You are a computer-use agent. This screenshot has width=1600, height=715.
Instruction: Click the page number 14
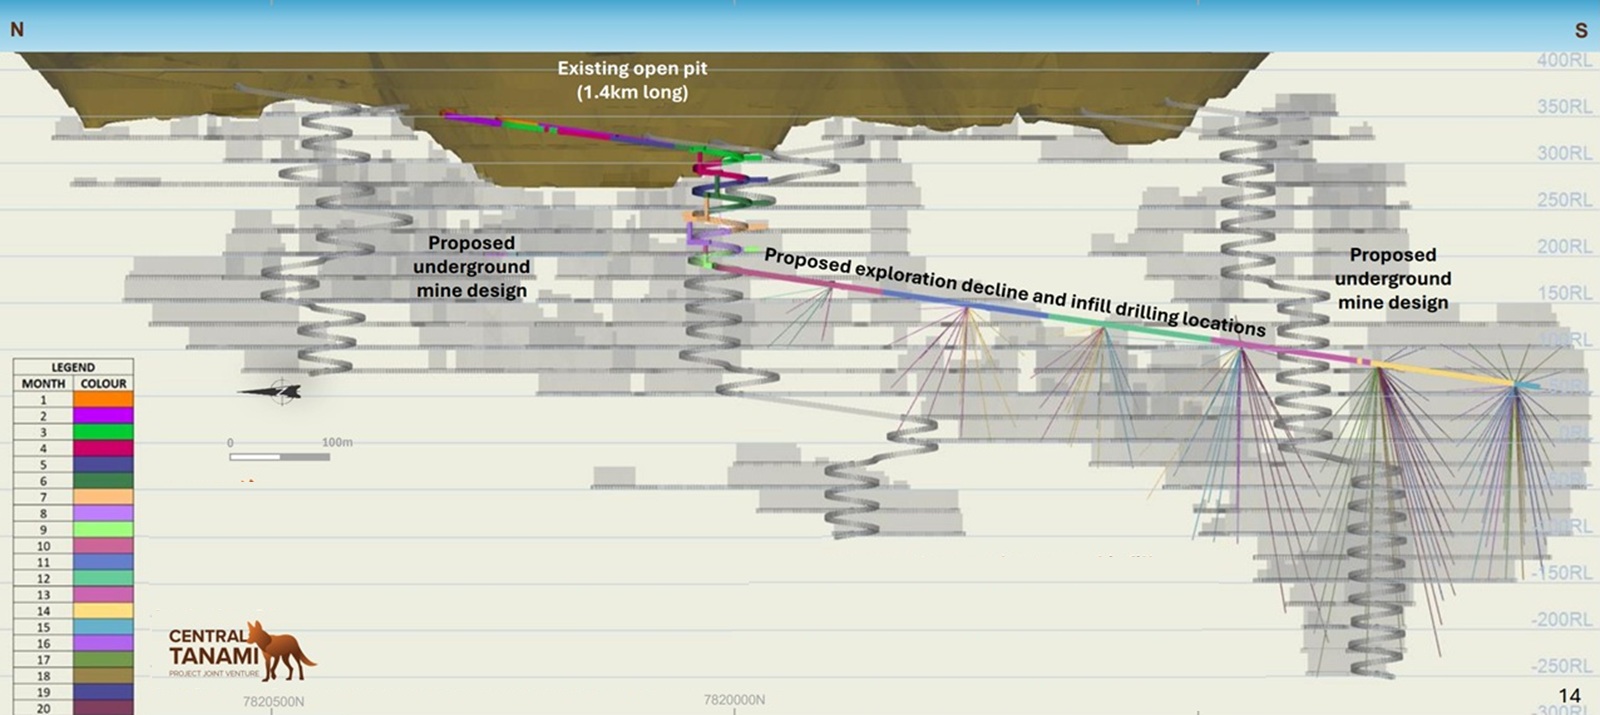(x=1569, y=696)
